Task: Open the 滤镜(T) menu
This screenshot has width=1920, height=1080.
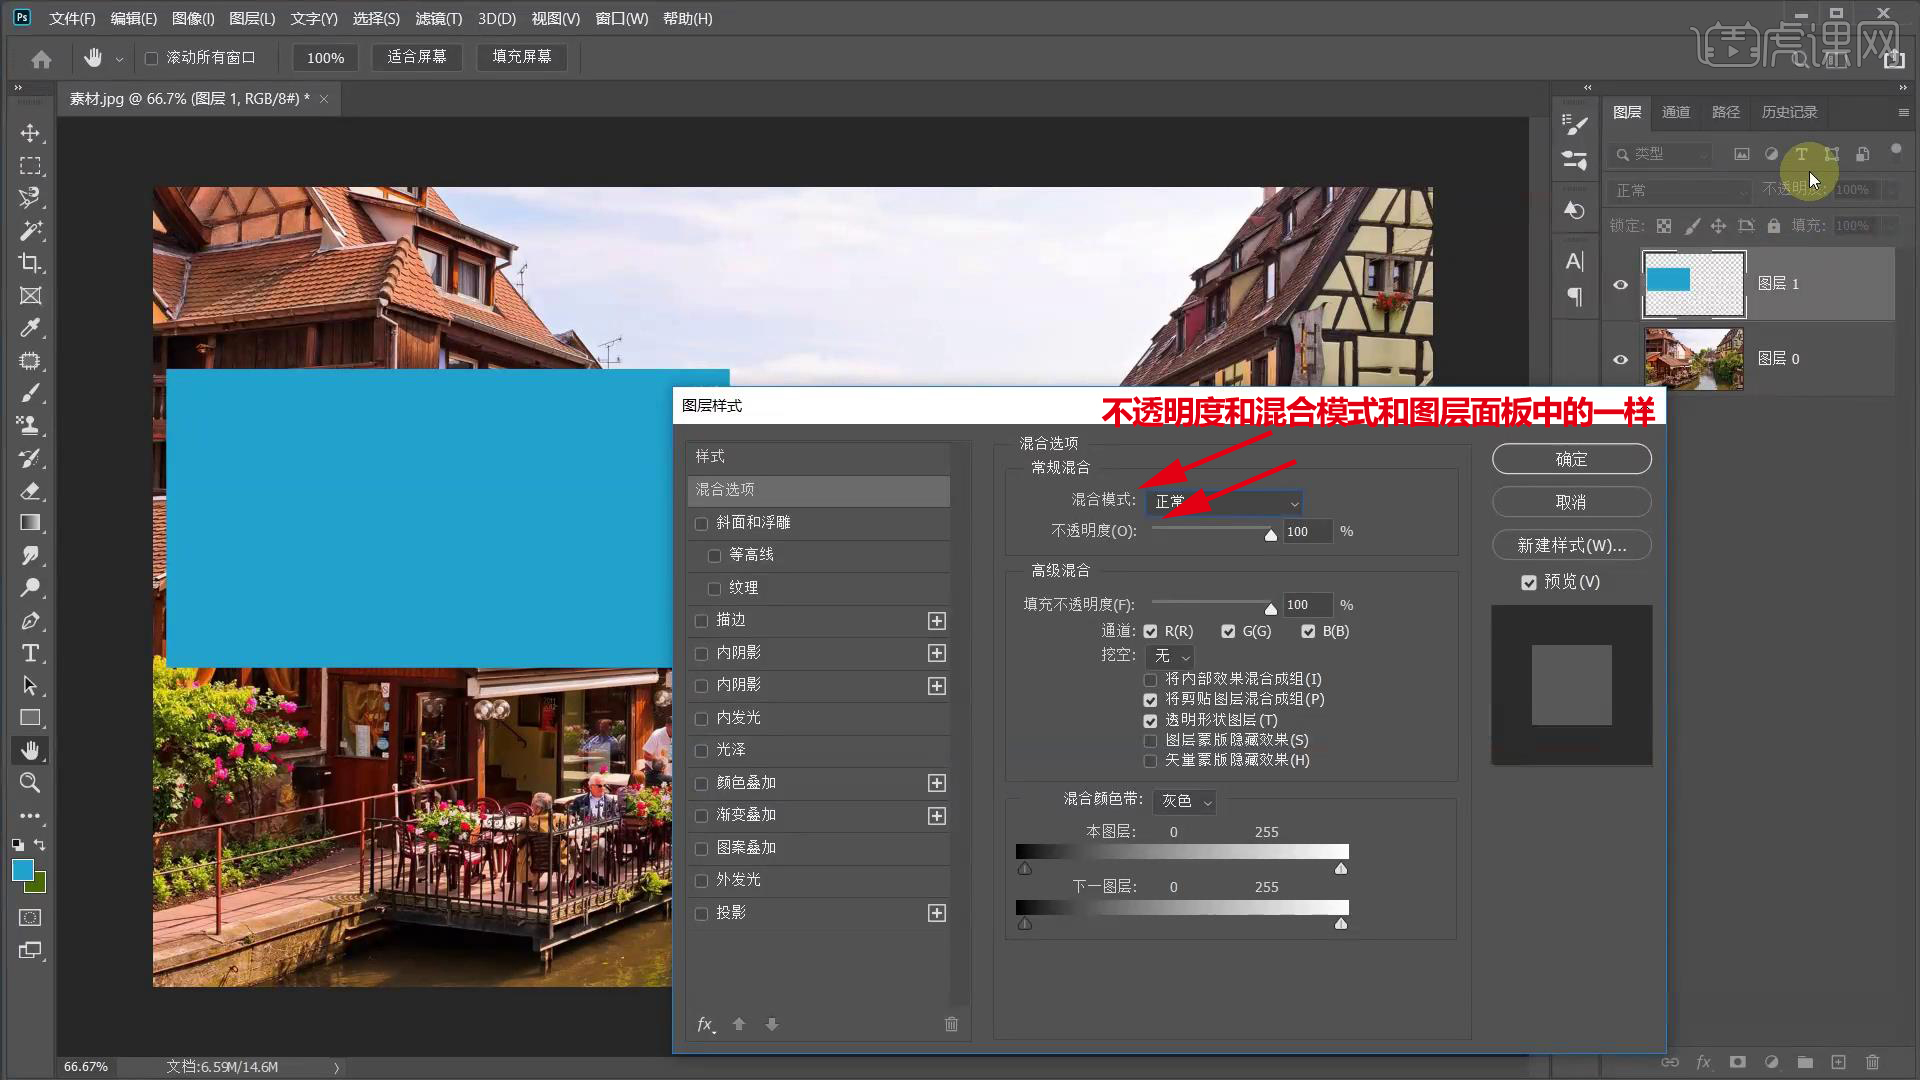Action: [439, 19]
